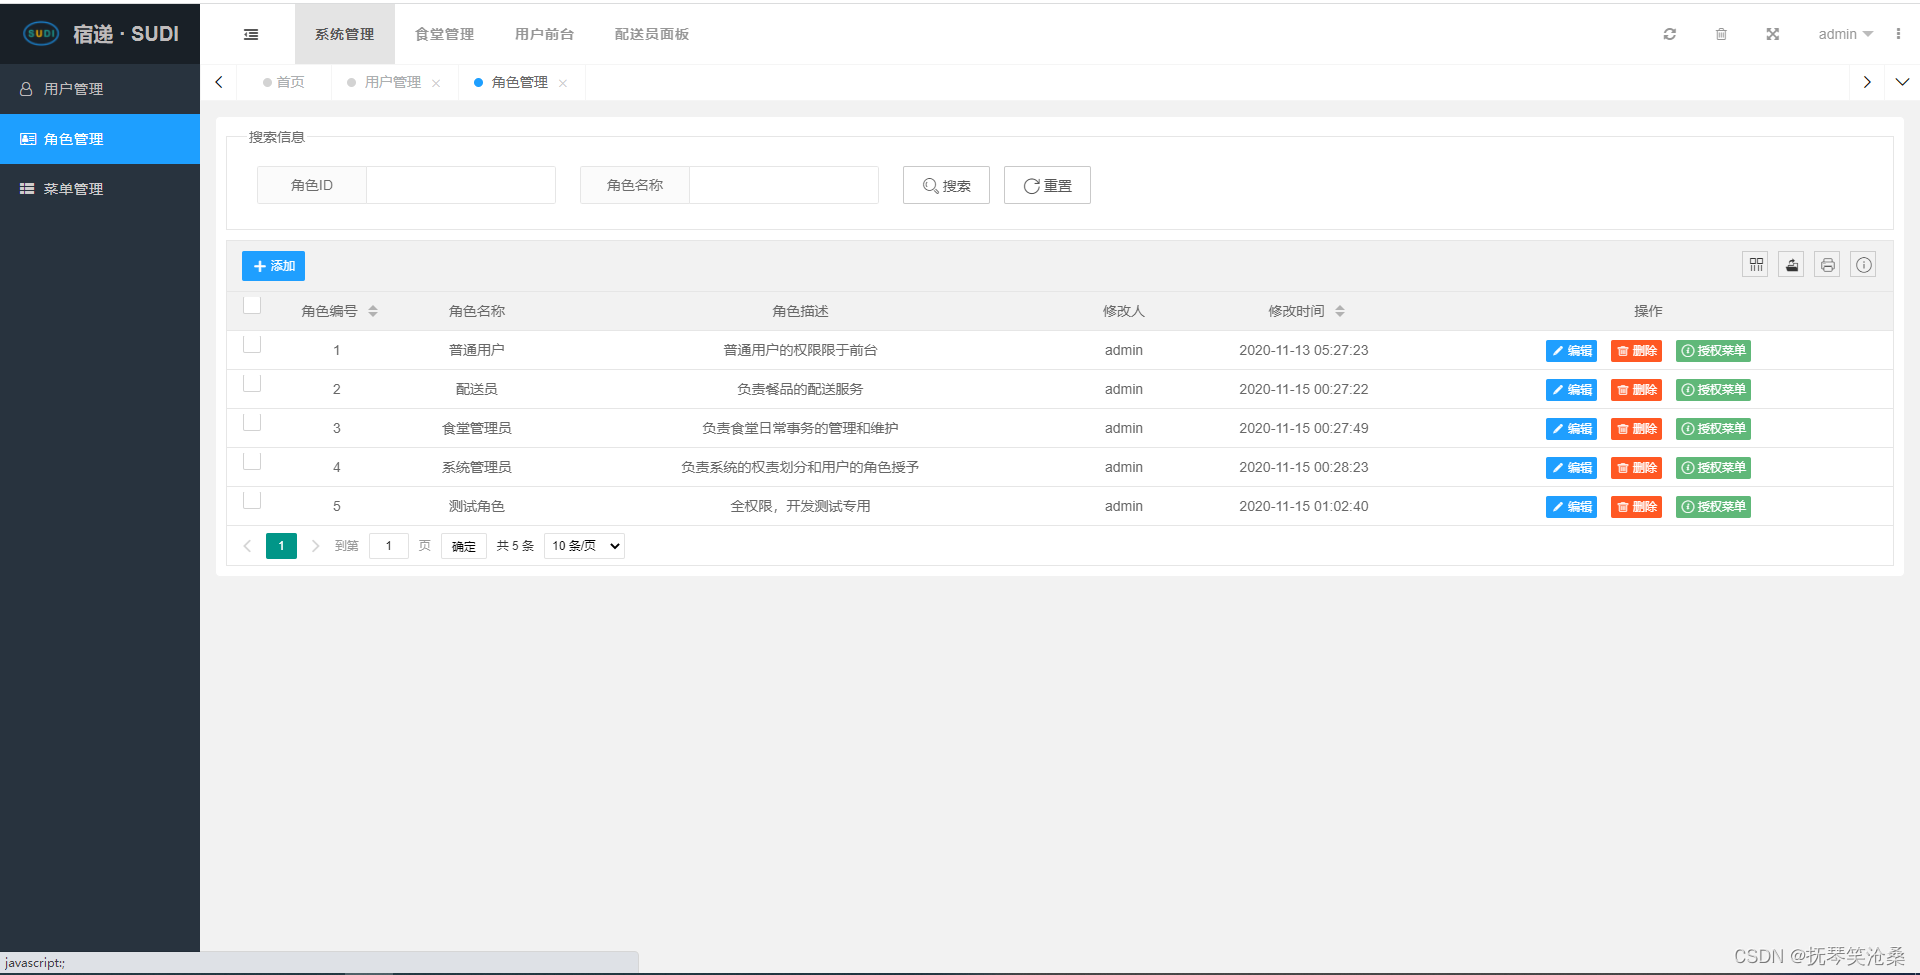Viewport: 1920px width, 975px height.
Task: Close the 用户管理 tab
Action: 436,83
